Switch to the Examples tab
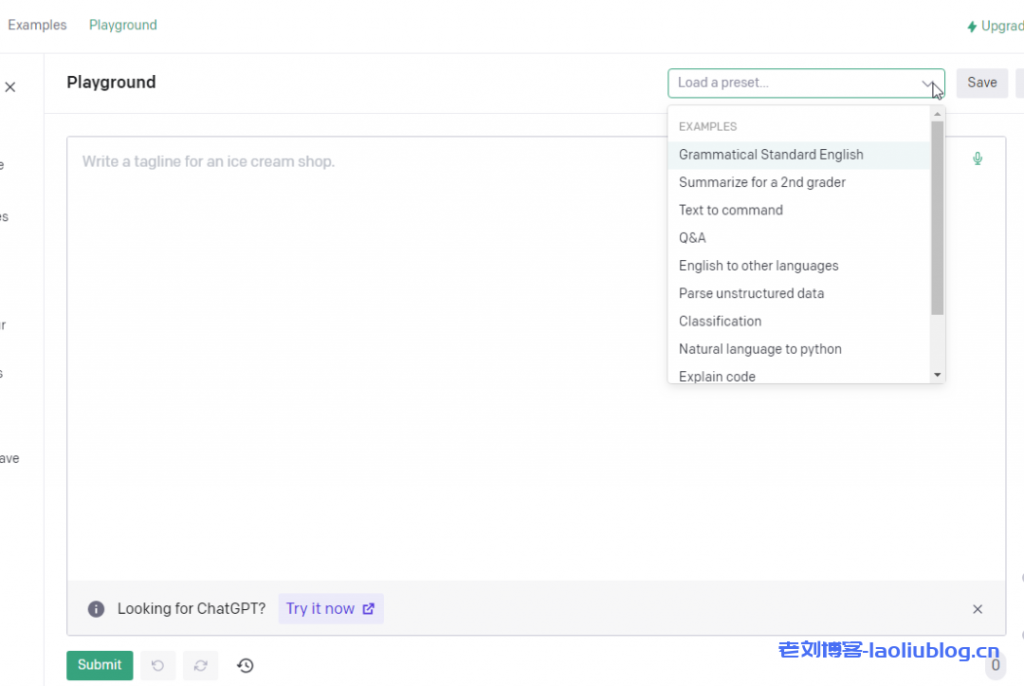 click(x=37, y=25)
